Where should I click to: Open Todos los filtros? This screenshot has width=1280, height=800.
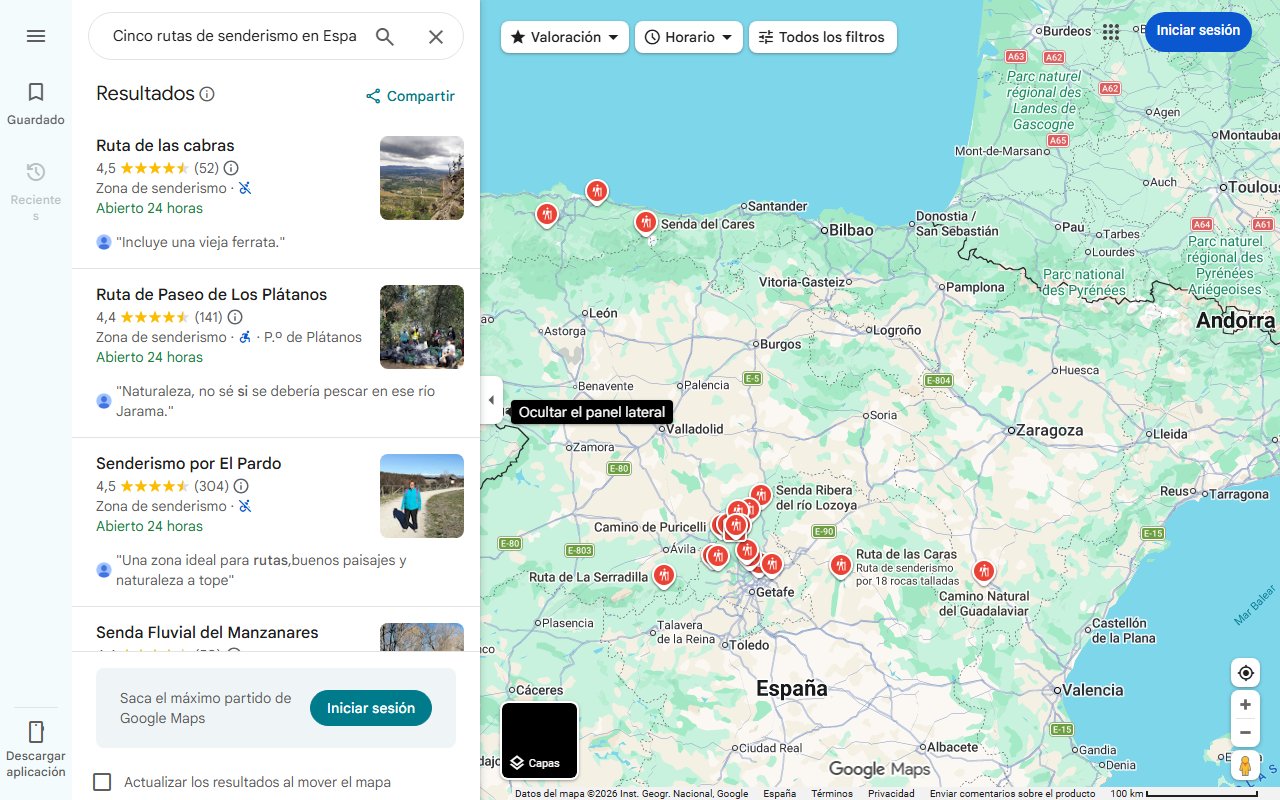pos(824,36)
